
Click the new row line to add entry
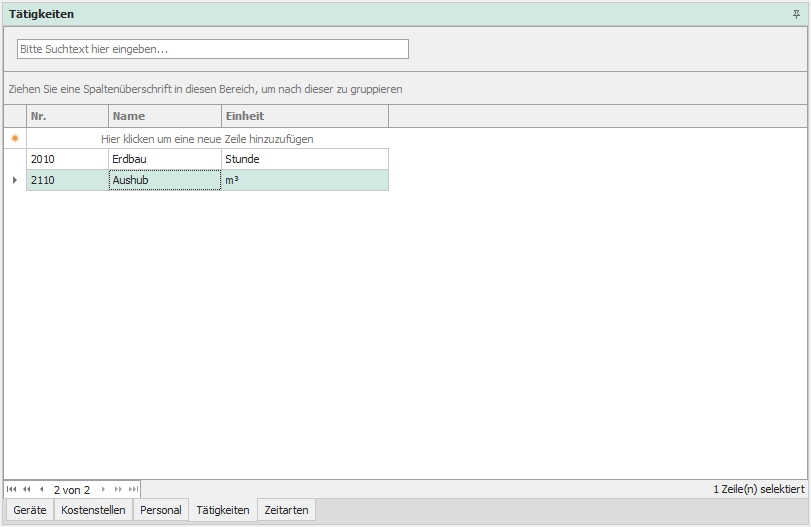click(207, 139)
